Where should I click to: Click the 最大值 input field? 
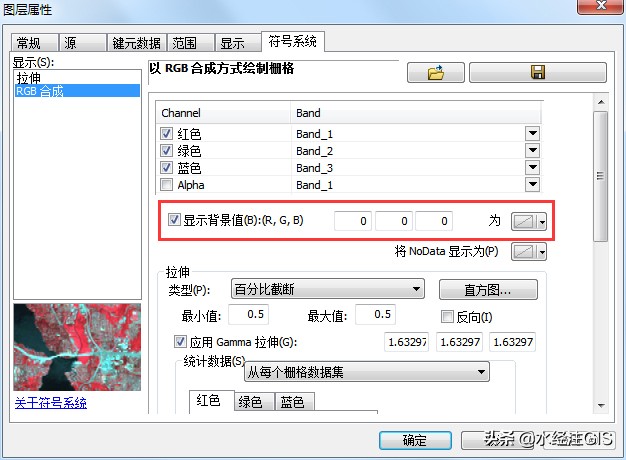(x=375, y=315)
